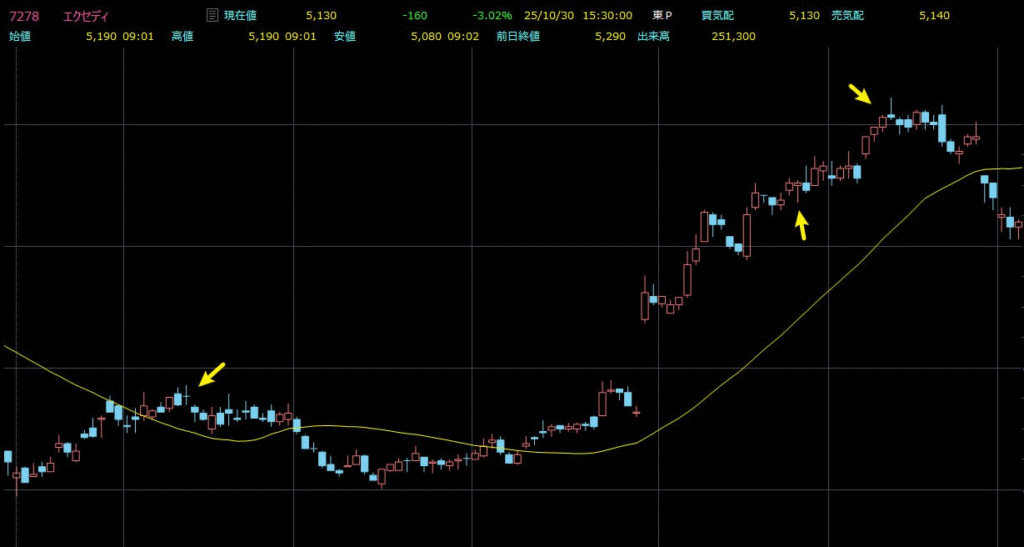
Task: Select the stock code 7278
Action: (x=24, y=15)
